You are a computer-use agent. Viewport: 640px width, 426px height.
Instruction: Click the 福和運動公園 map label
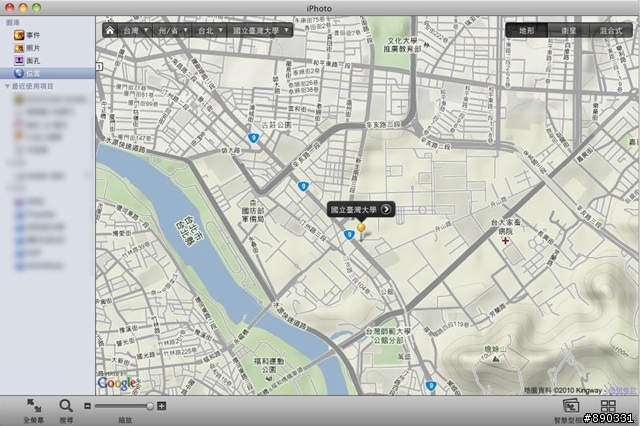[x=269, y=365]
